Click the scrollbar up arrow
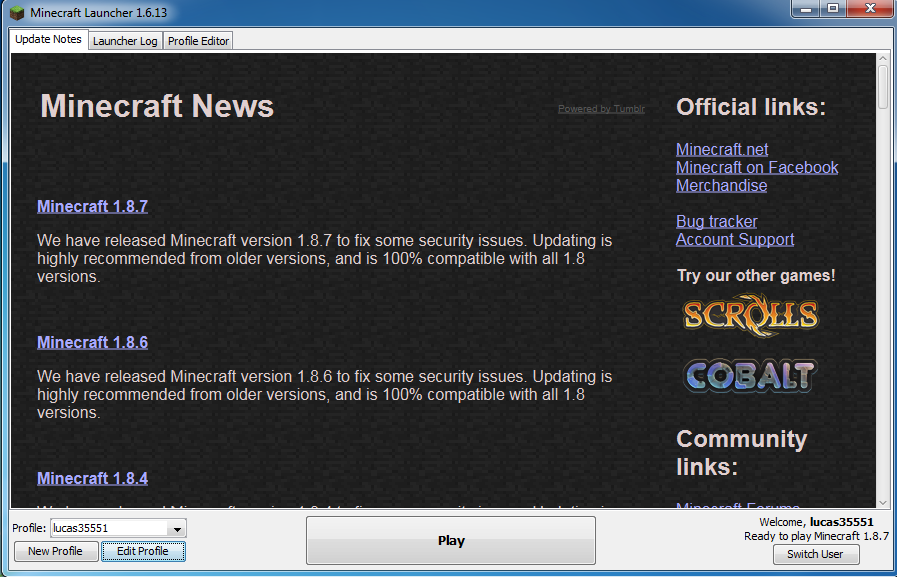This screenshot has height=577, width=897. (883, 58)
